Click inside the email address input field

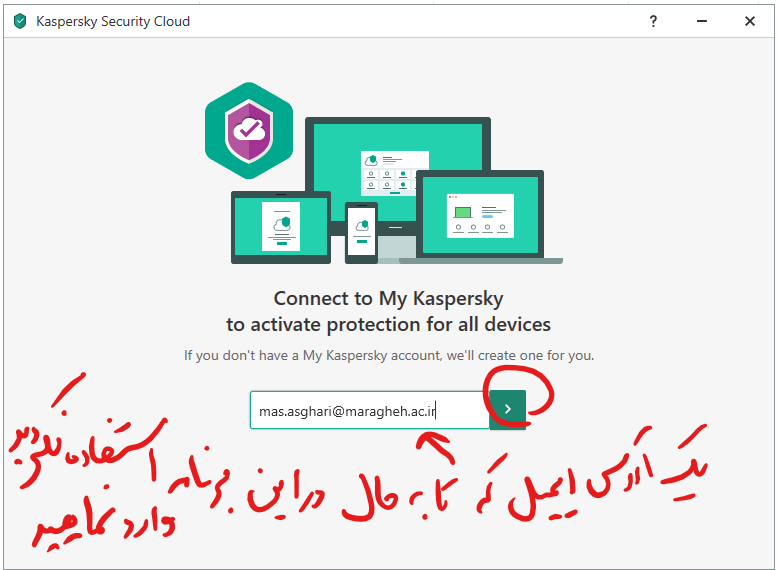[x=369, y=410]
